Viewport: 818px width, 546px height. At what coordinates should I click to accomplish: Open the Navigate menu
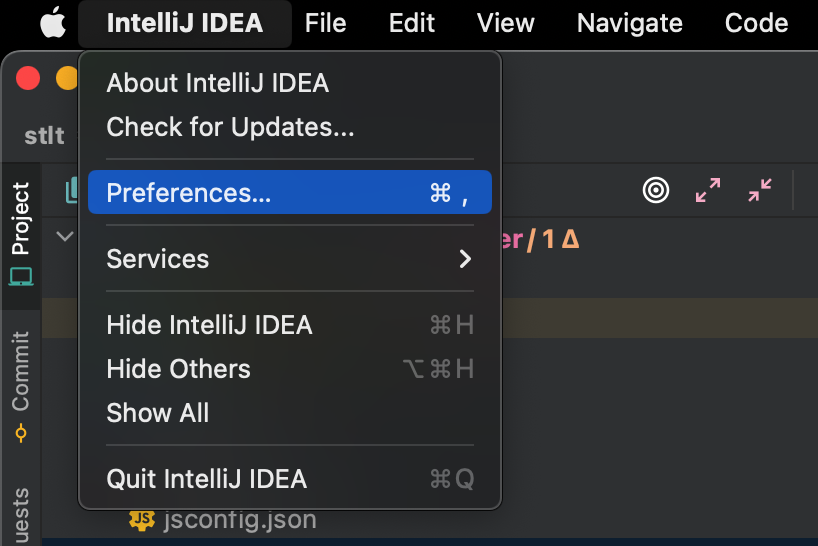coord(630,23)
